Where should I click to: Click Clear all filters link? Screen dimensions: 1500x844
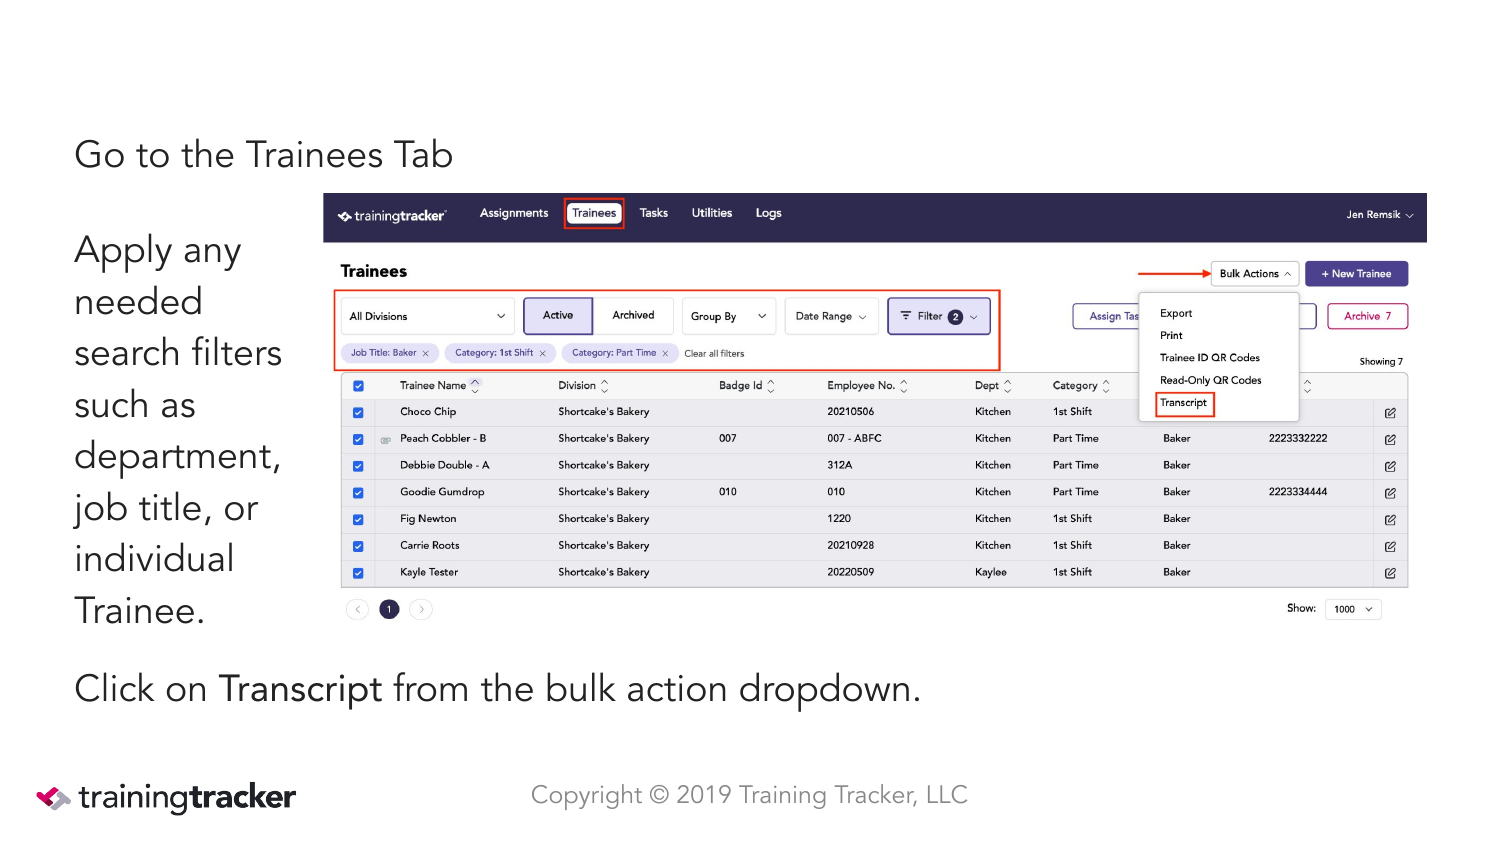[x=714, y=354]
